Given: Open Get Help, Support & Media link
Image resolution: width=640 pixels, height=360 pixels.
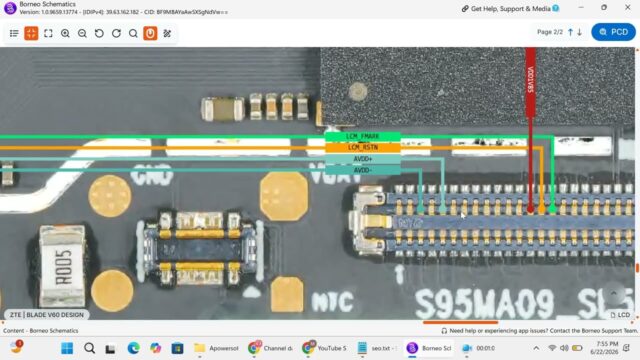Looking at the screenshot, I should click(x=510, y=9).
